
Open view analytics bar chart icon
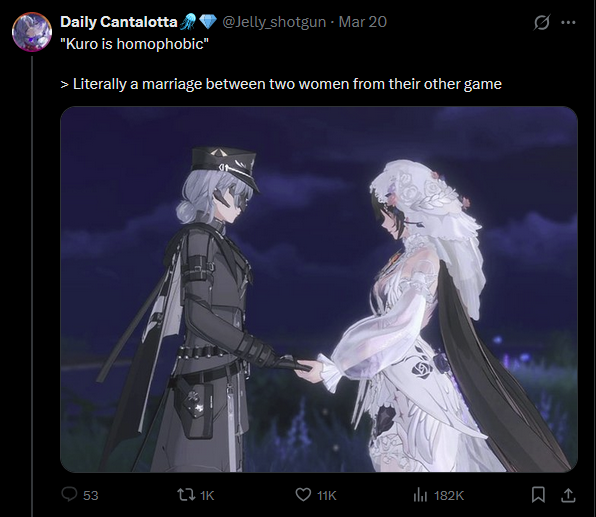pyautogui.click(x=420, y=495)
